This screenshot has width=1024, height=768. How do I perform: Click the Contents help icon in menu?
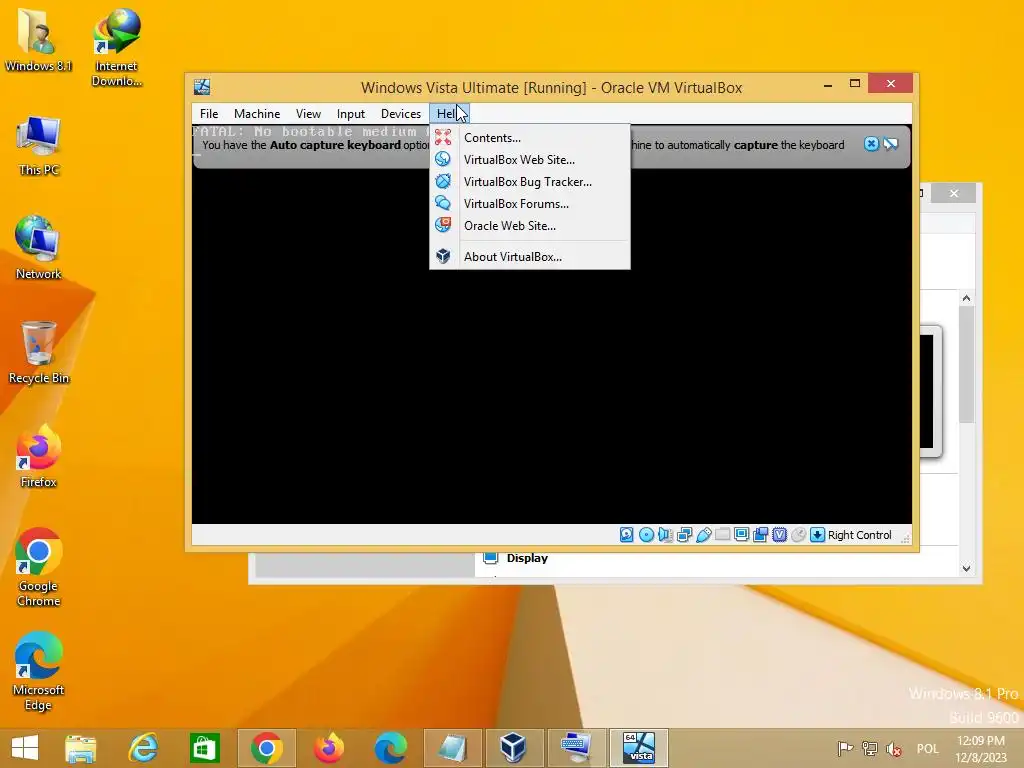pos(443,137)
